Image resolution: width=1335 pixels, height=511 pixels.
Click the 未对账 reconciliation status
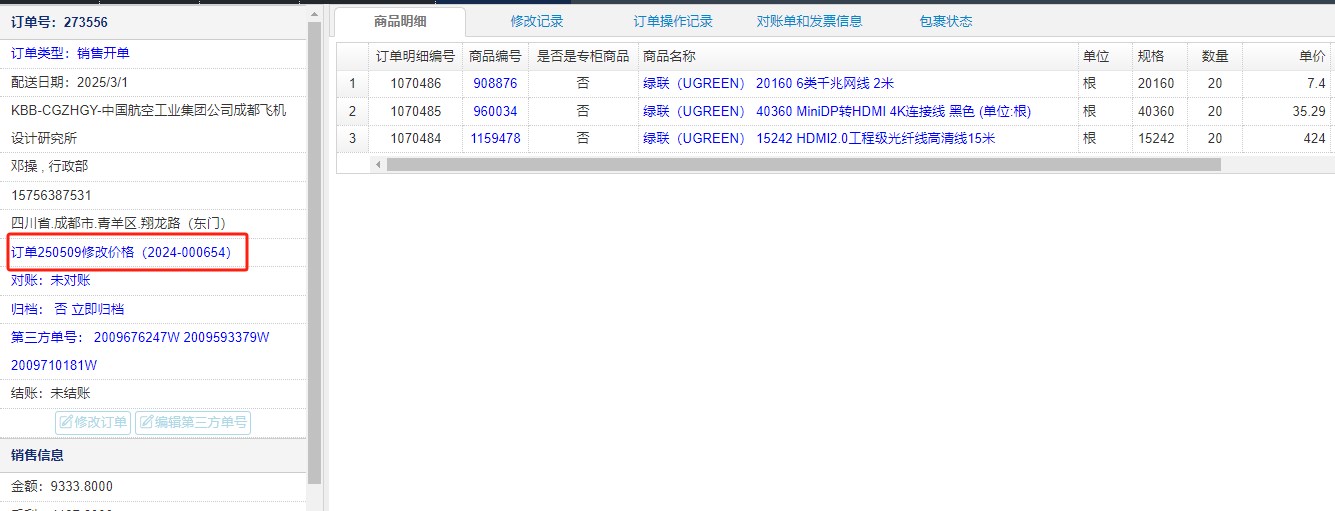pyautogui.click(x=70, y=280)
